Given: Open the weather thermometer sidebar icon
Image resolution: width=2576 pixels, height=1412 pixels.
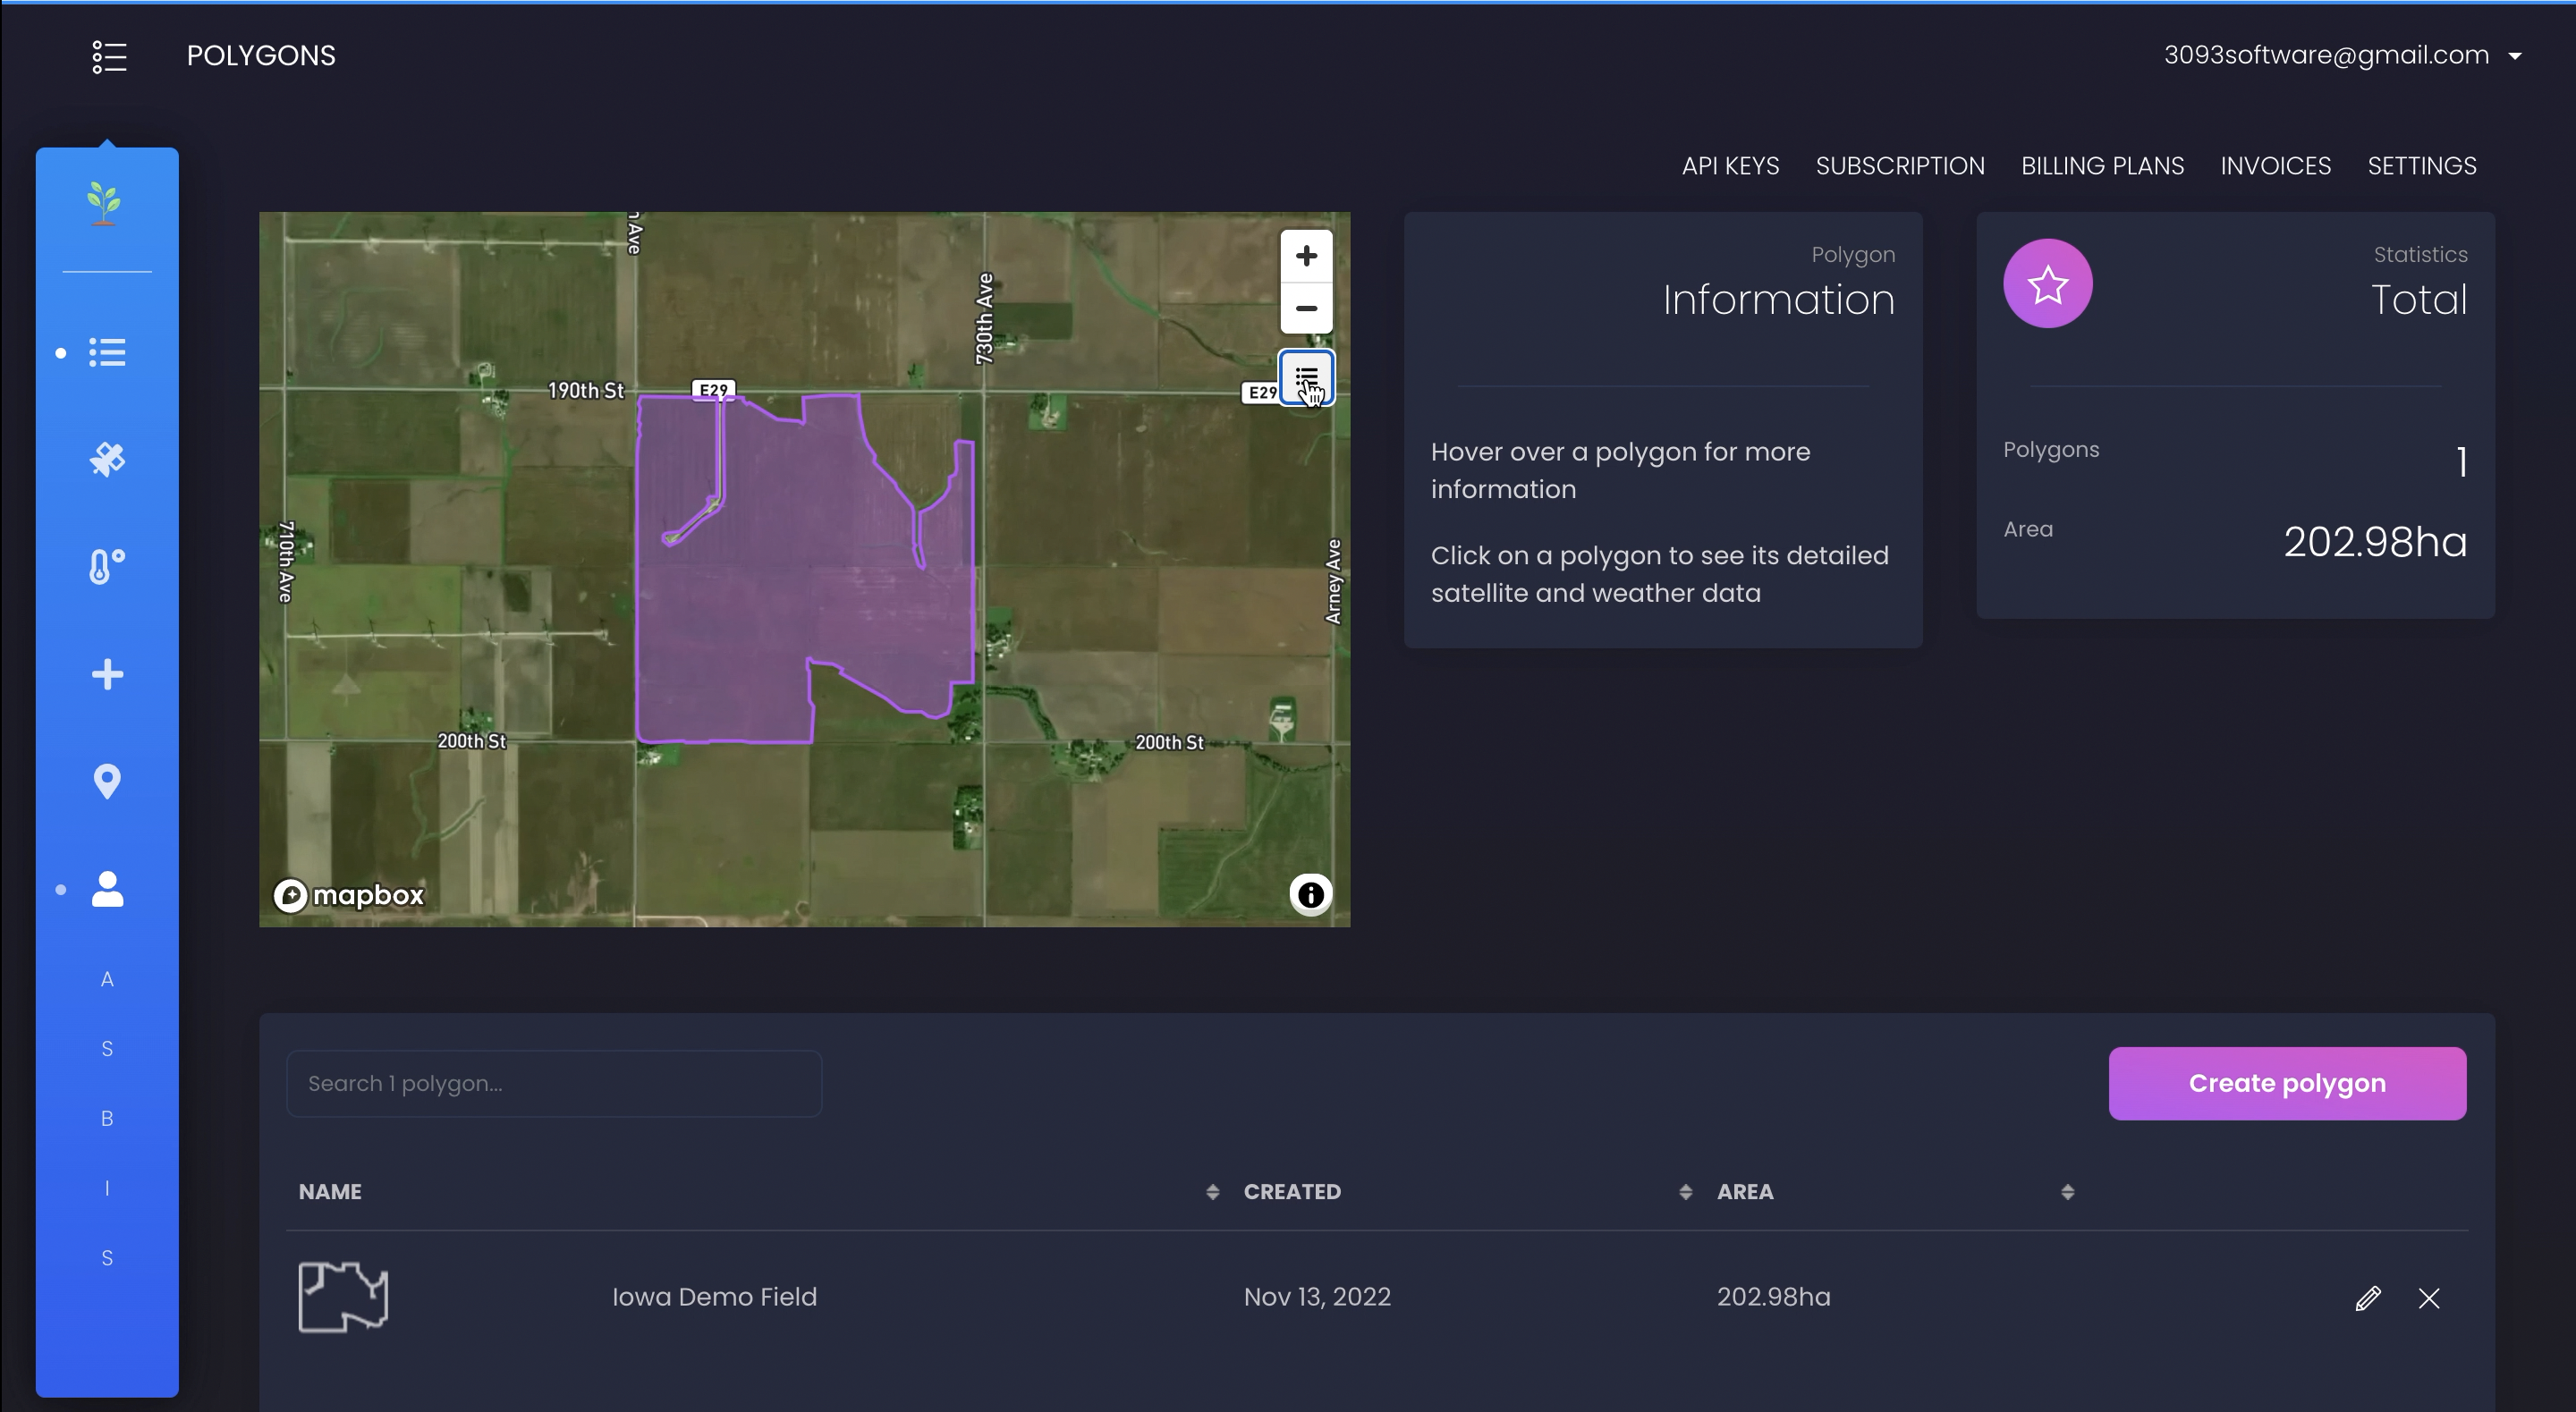Looking at the screenshot, I should 107,566.
